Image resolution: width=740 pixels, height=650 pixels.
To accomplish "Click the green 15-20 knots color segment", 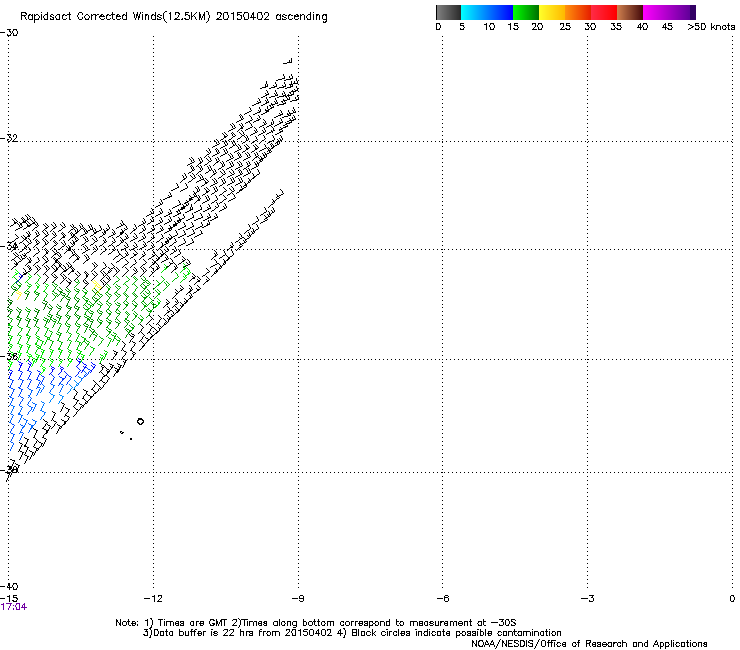I will [x=526, y=12].
